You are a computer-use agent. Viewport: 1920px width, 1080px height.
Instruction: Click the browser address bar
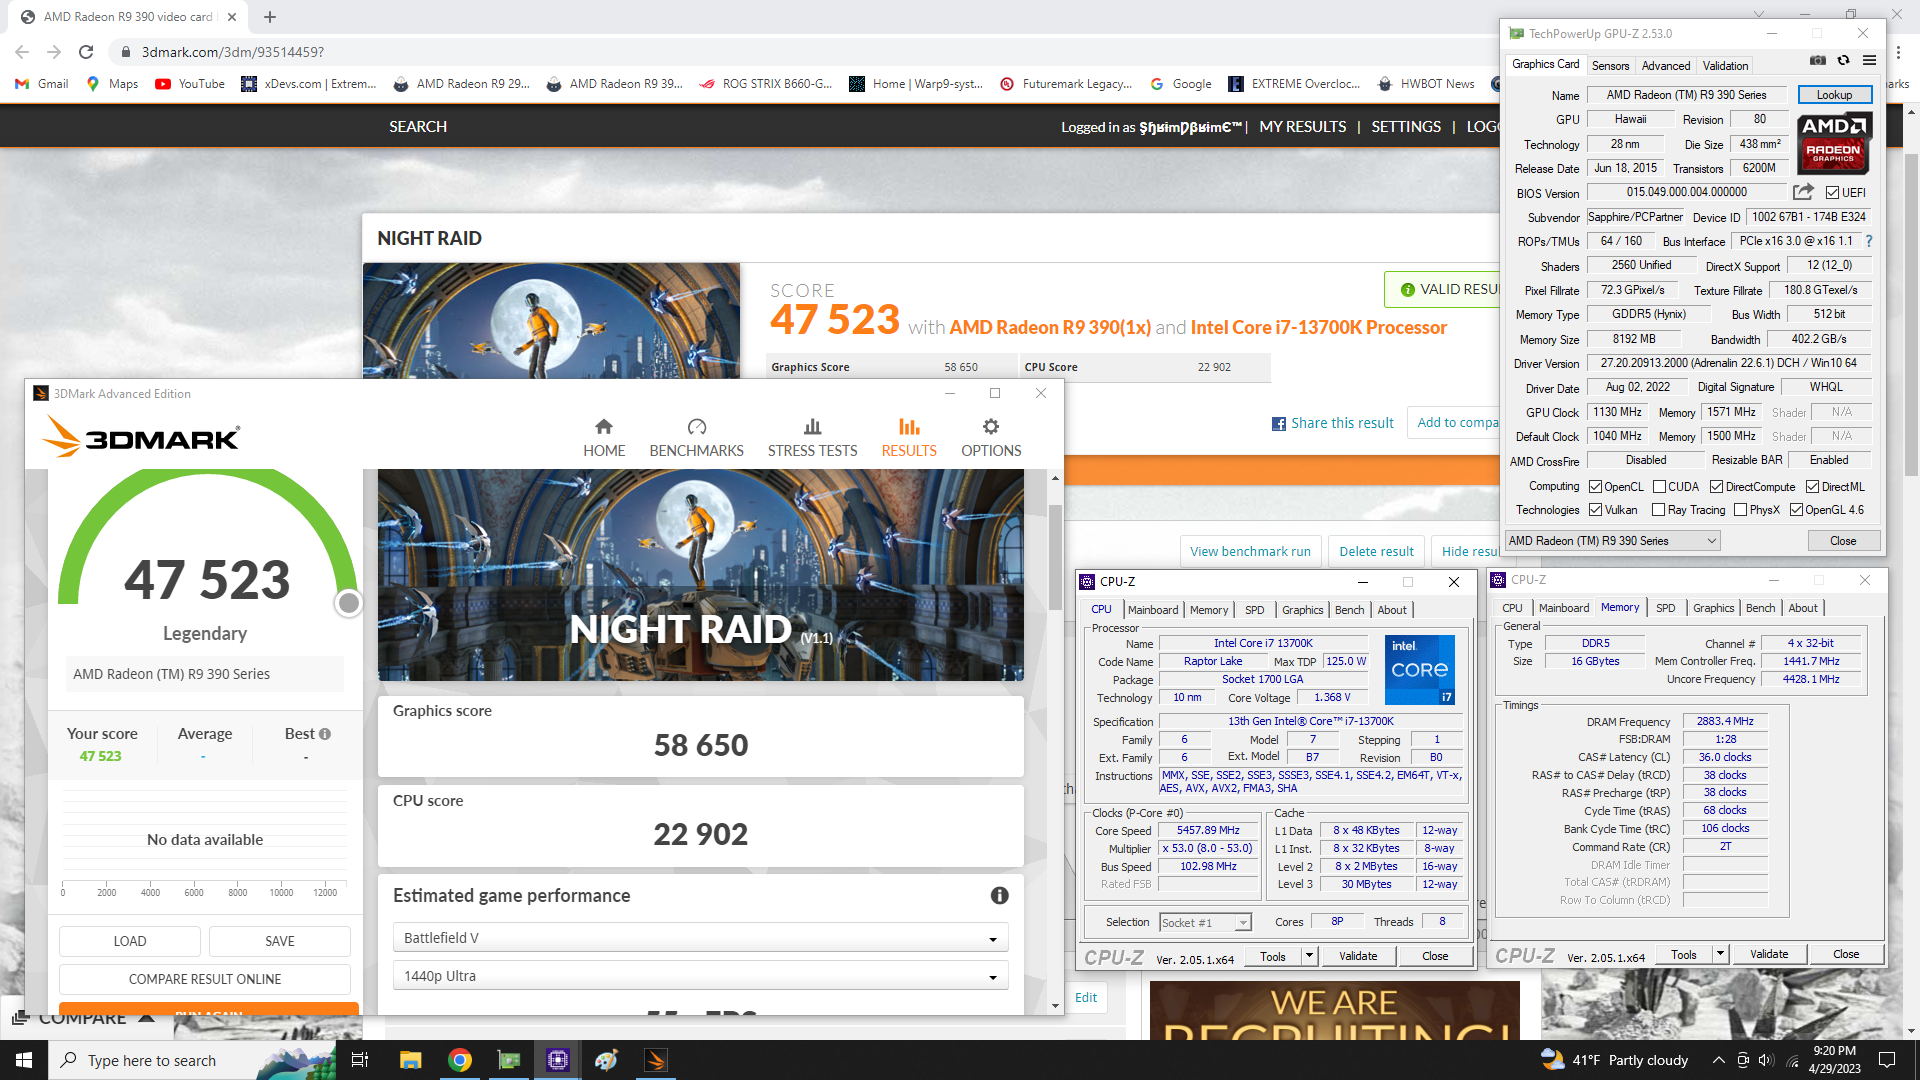click(x=800, y=52)
